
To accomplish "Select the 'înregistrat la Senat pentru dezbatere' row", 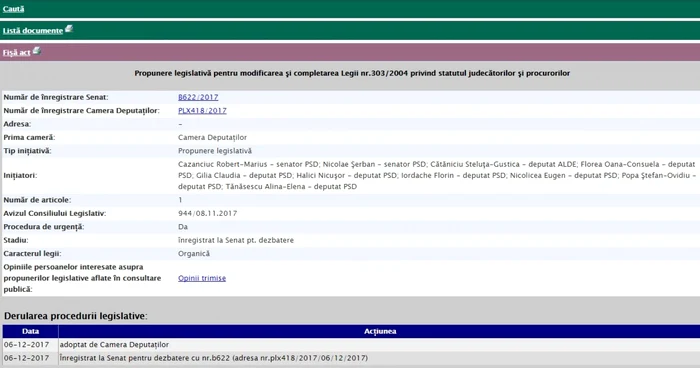I will (351, 358).
